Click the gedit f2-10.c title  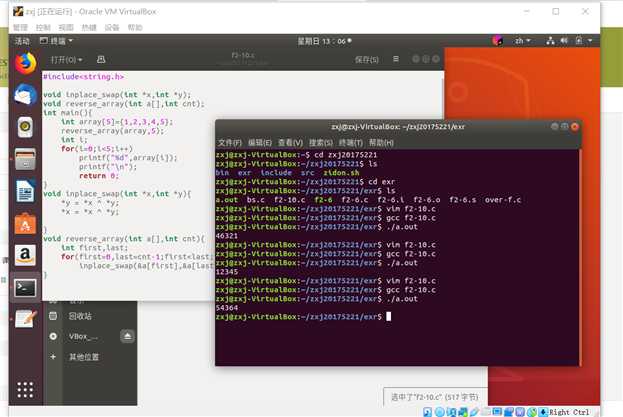point(243,55)
